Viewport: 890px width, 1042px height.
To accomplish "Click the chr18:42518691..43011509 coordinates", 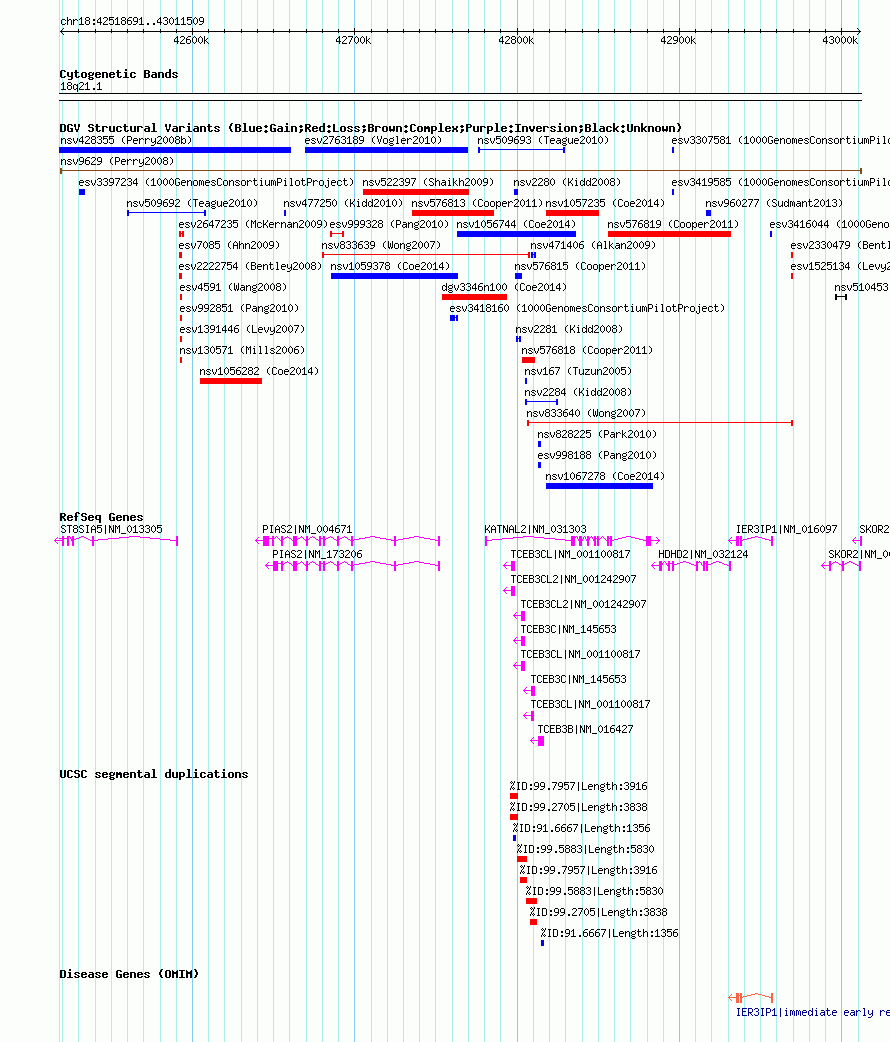I will [x=132, y=21].
